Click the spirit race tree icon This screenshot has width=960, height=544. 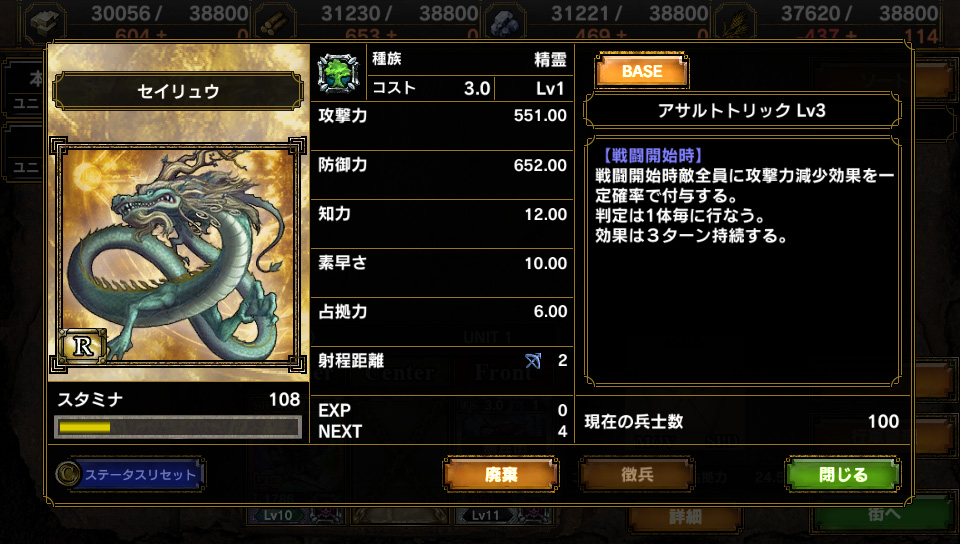(x=337, y=73)
